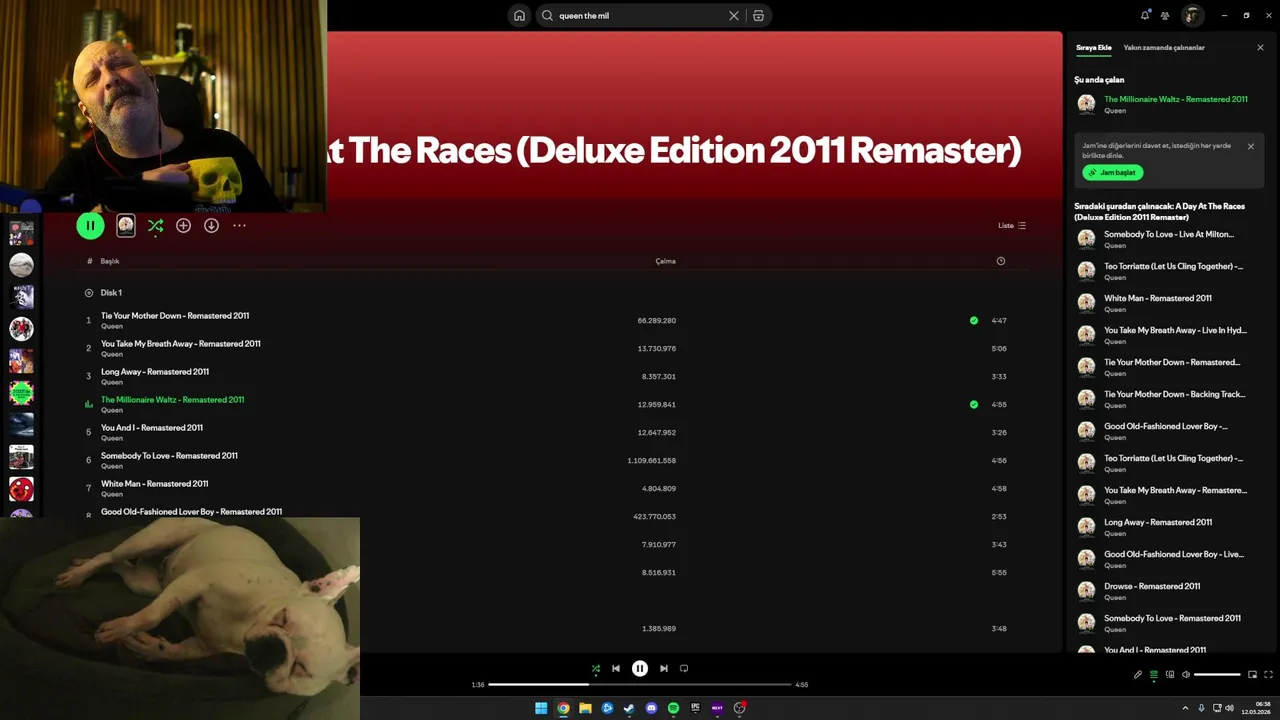The width and height of the screenshot is (1280, 720).
Task: Open The Millionaire Waltz title in the now playing queue
Action: [1176, 99]
